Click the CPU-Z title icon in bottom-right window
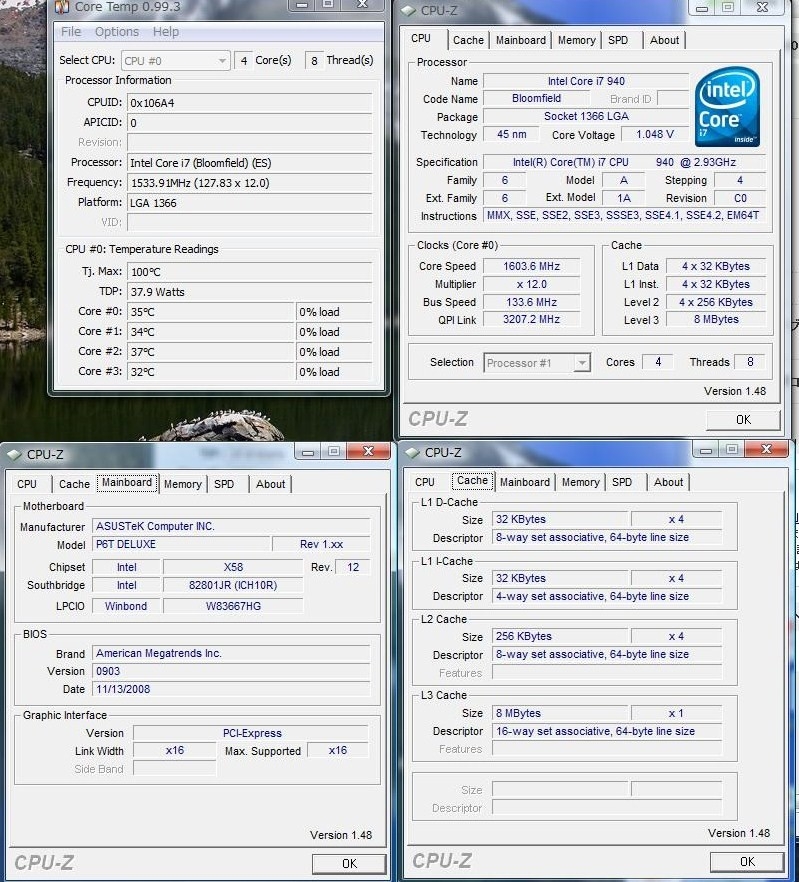The width and height of the screenshot is (799, 882). [x=412, y=452]
